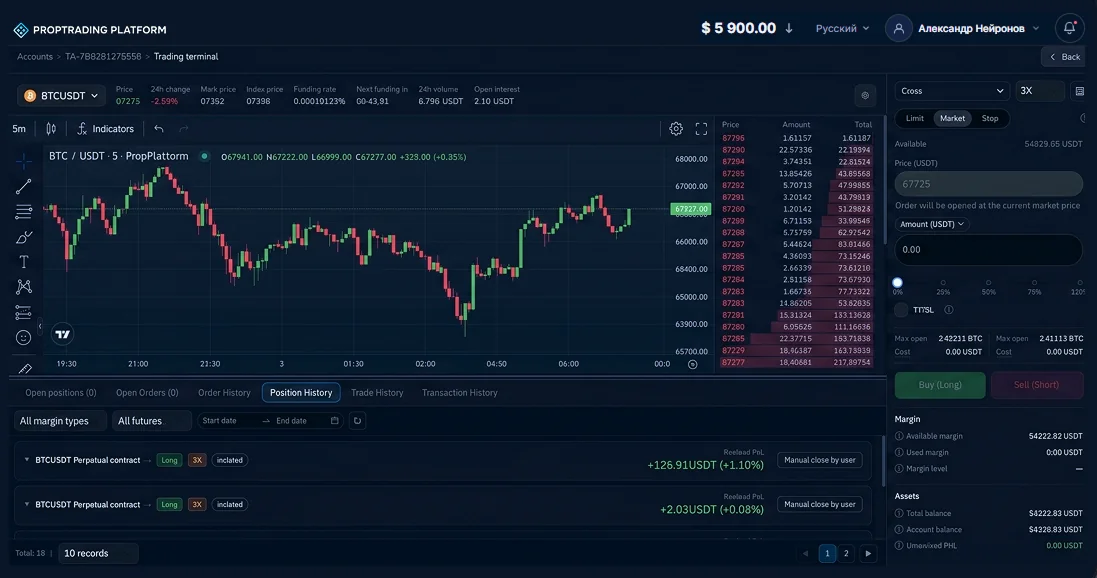This screenshot has height=578, width=1097.
Task: Open the All futures filter
Action: tap(151, 421)
